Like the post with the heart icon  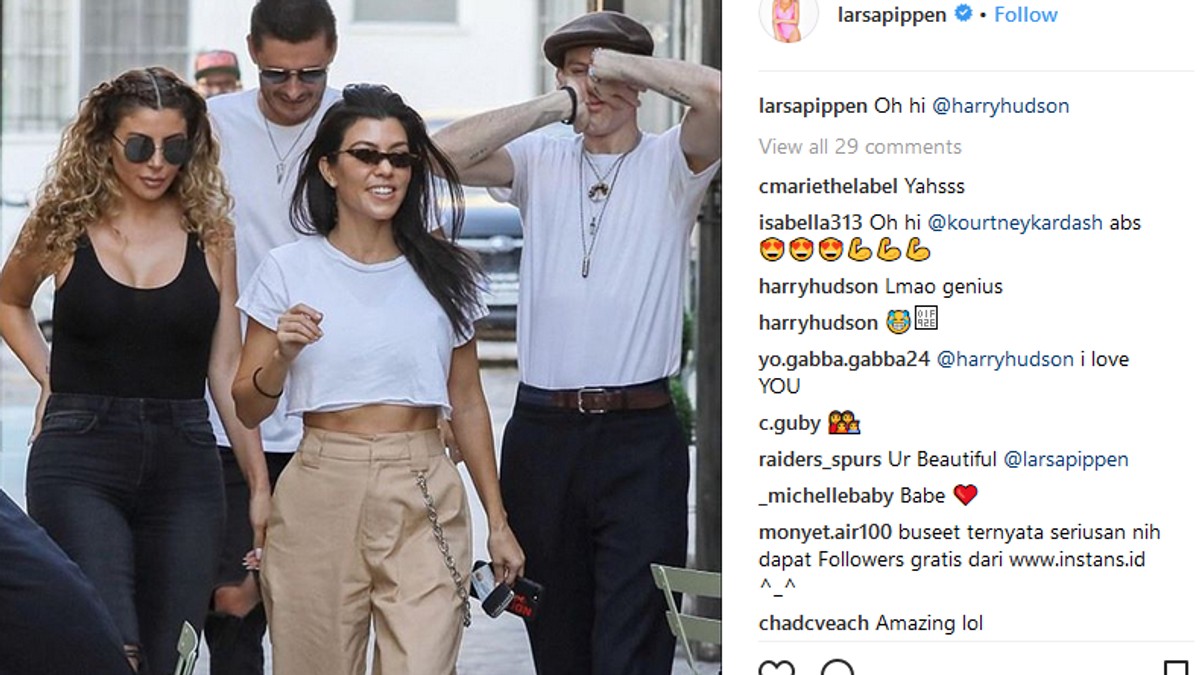coord(776,668)
